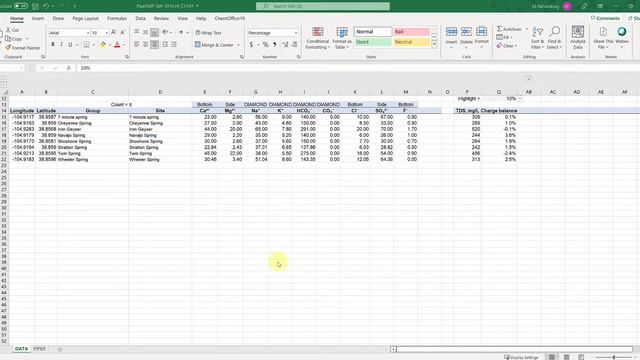
Task: Click AutoSum
Action: pyautogui.click(x=509, y=29)
